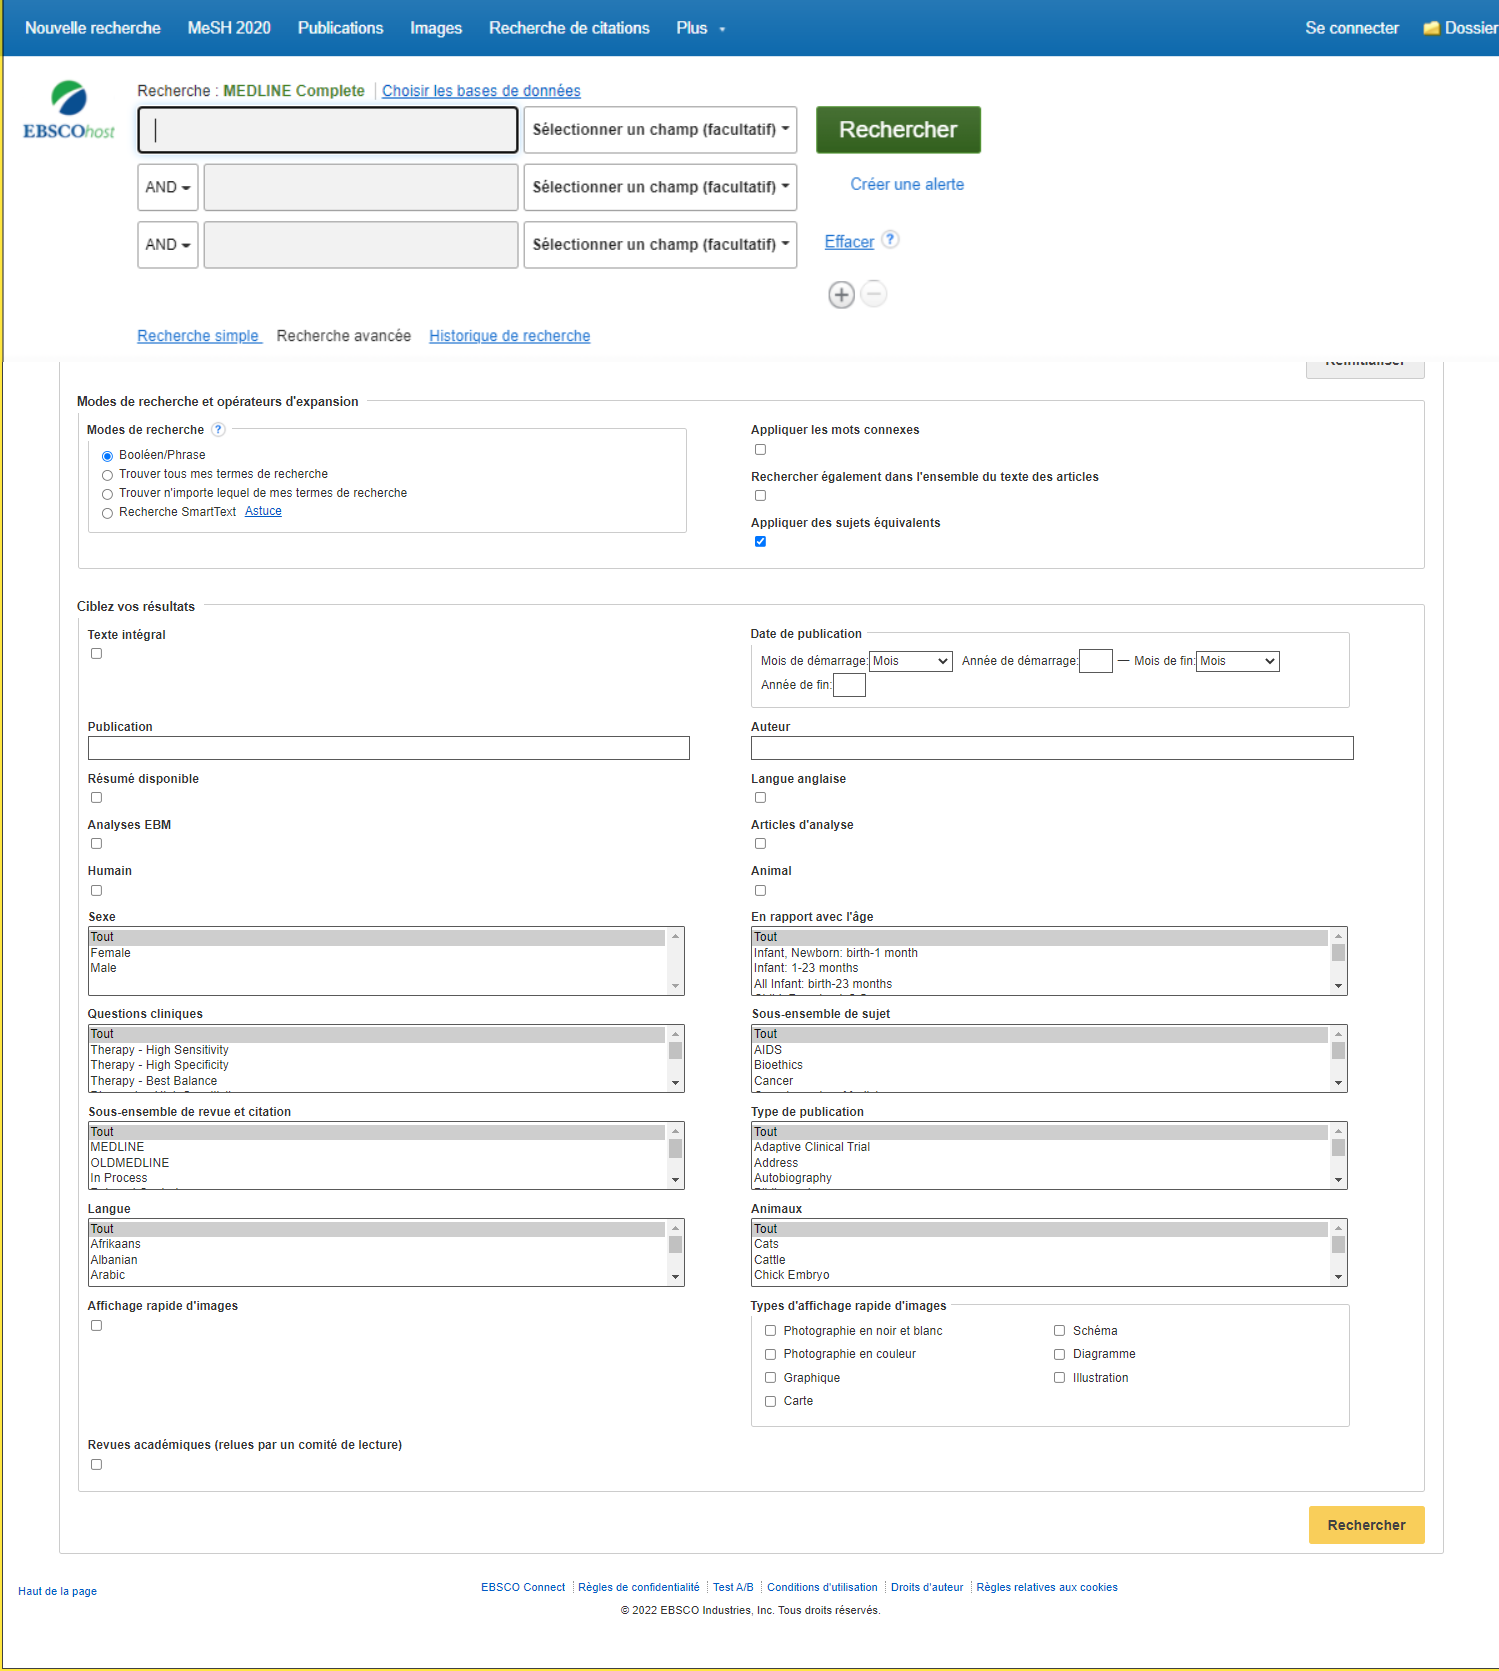Check the Langue anglaise box
This screenshot has width=1499, height=1671.
point(760,798)
